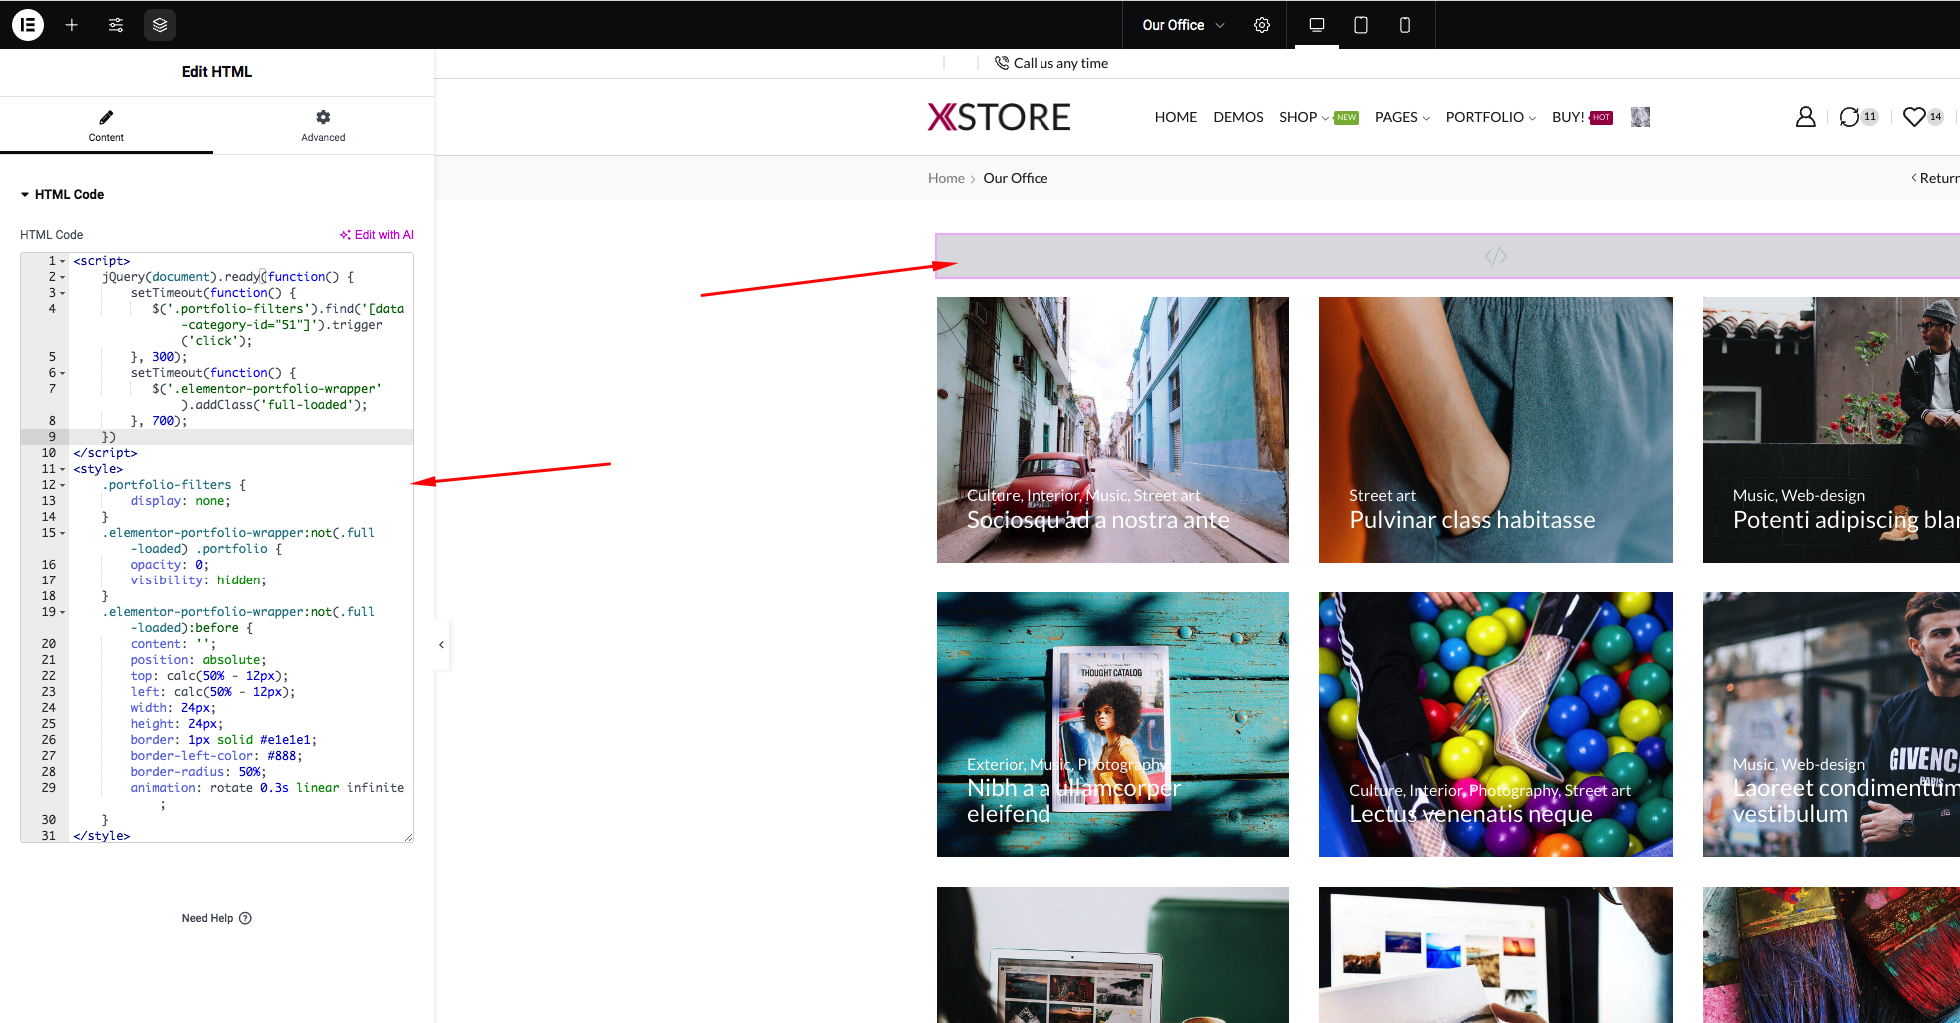Fold code at line 19 arrow

62,612
